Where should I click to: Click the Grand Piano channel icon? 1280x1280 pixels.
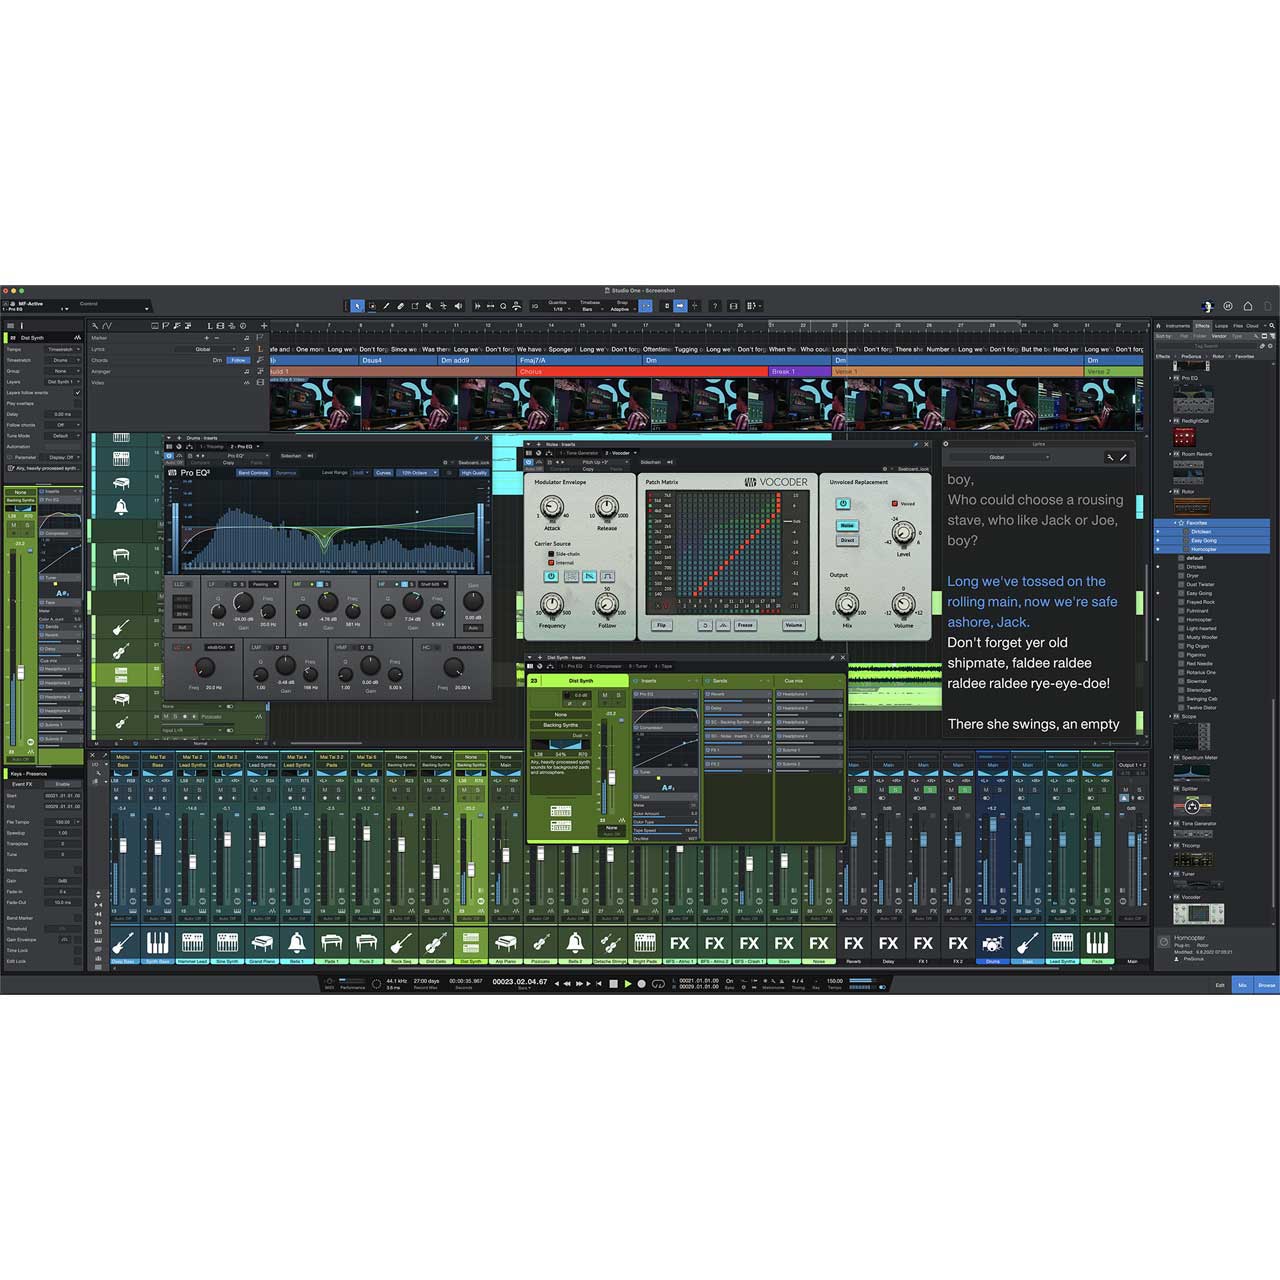[262, 942]
